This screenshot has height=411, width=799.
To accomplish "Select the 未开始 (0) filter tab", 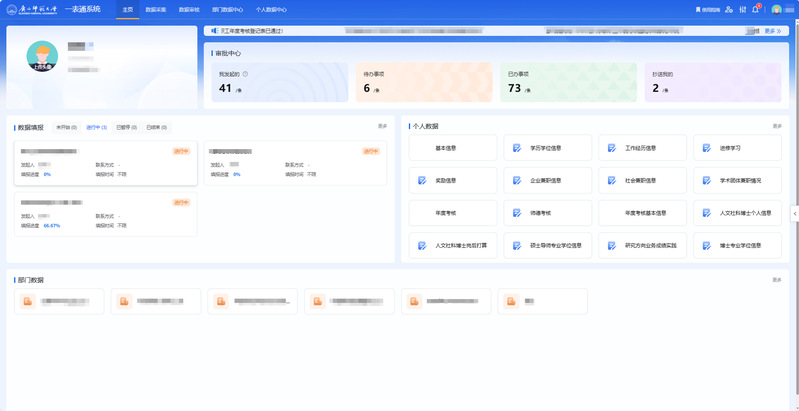I will [x=67, y=127].
